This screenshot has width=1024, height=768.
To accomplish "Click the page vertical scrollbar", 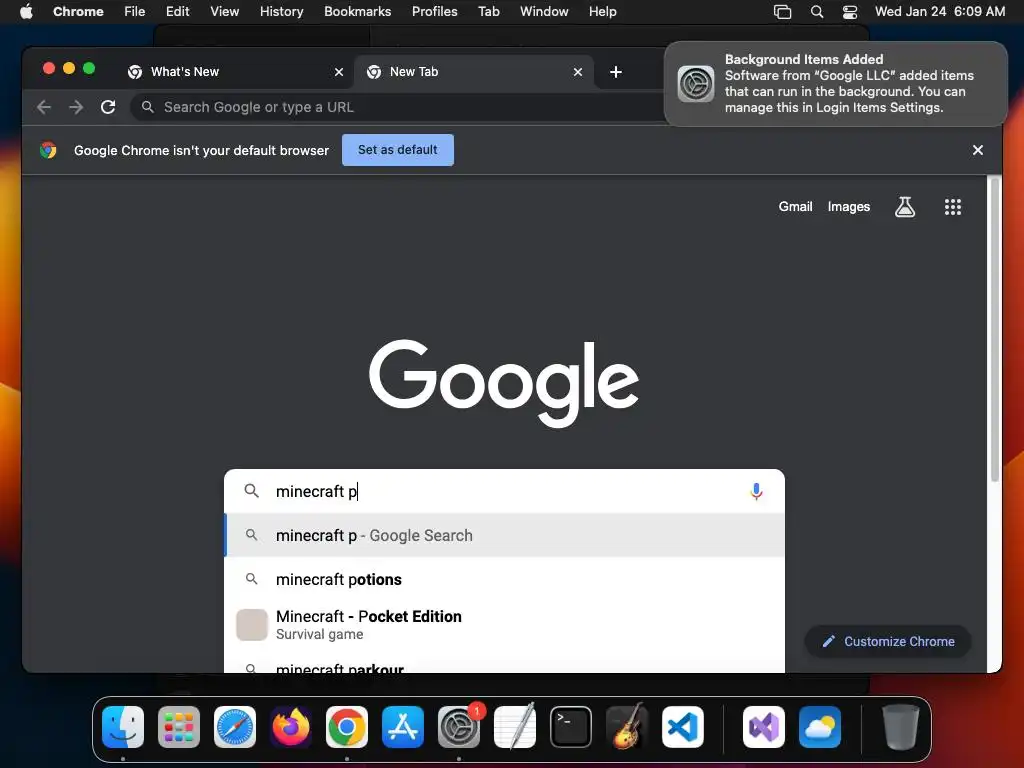I will point(995,330).
